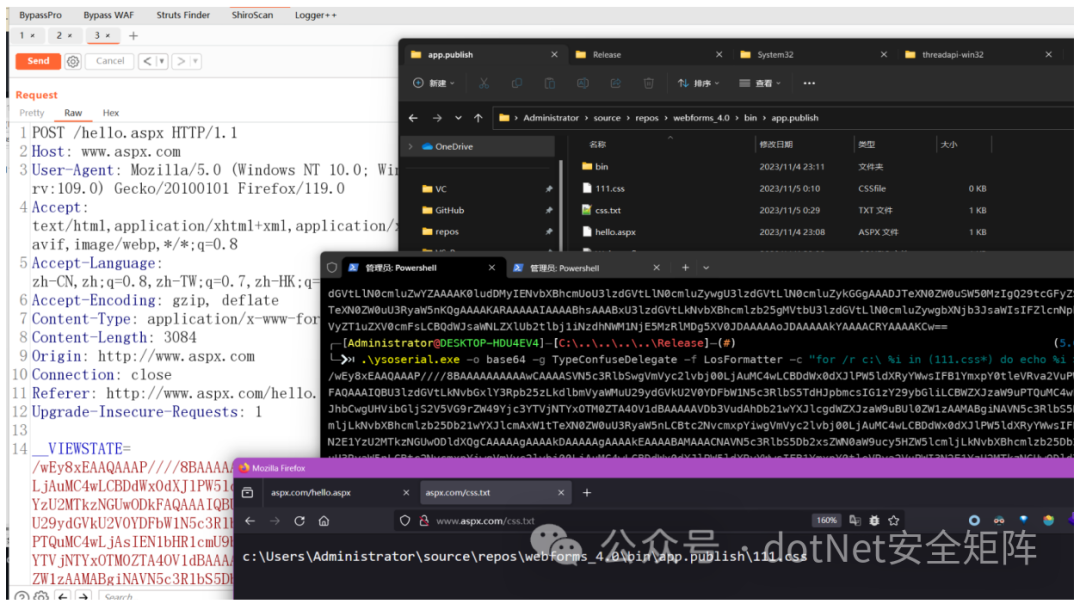The height and width of the screenshot is (604, 1080).
Task: Close Repeater tab 3
Action: click(108, 35)
